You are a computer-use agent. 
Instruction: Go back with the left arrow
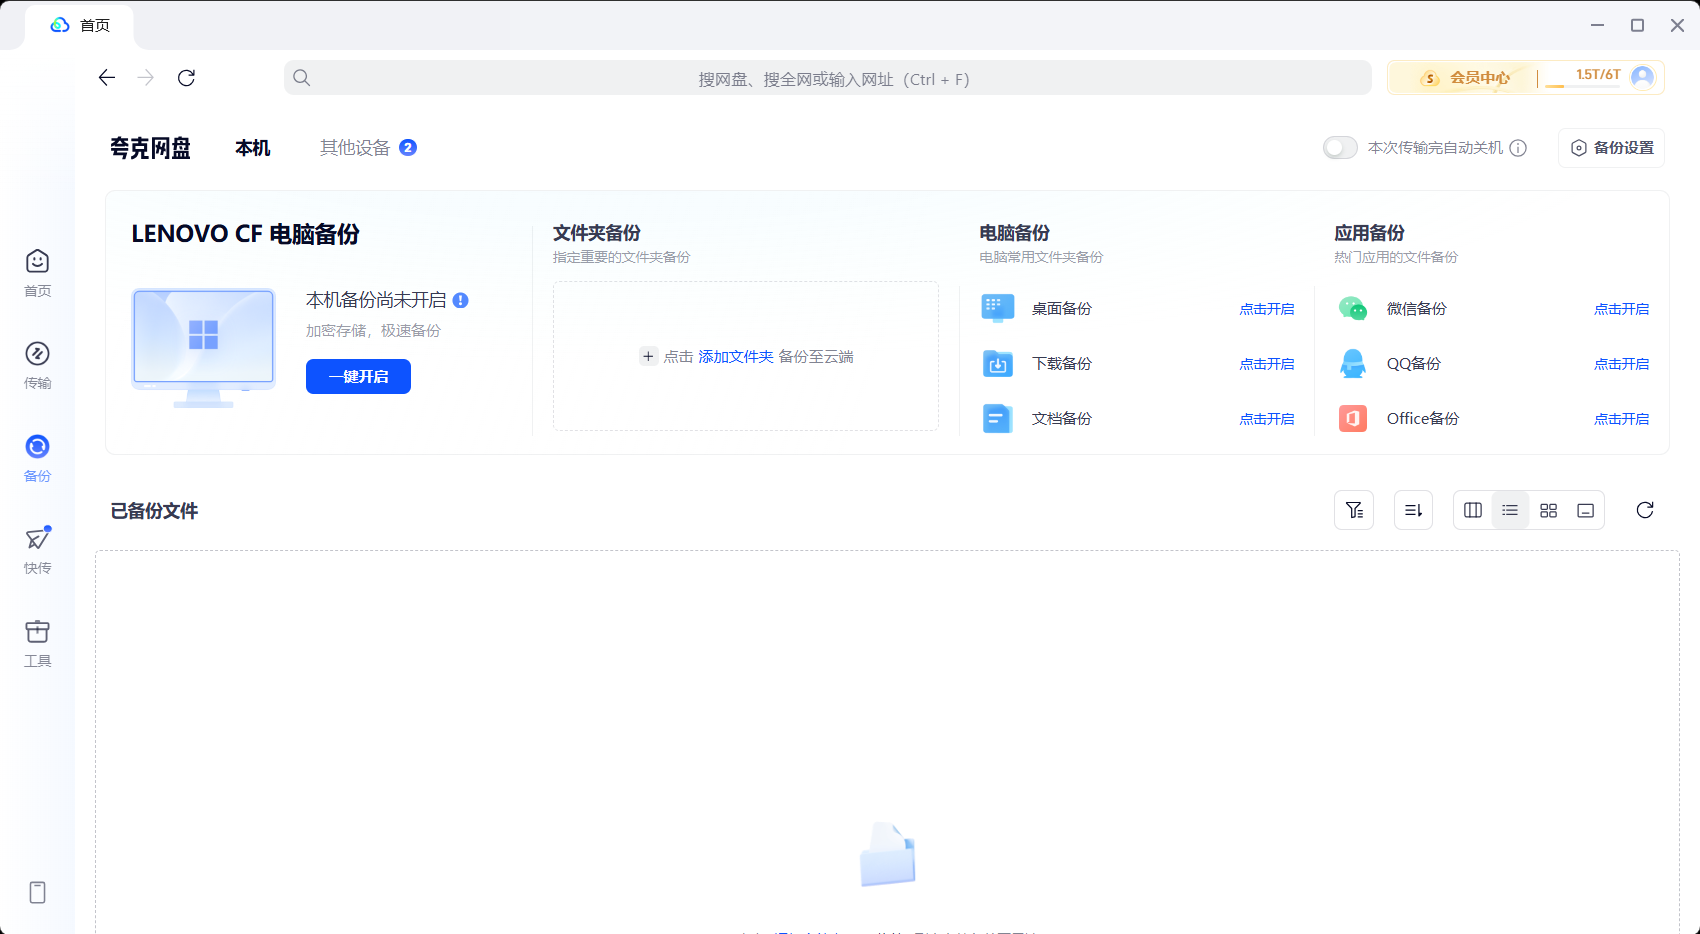tap(106, 78)
